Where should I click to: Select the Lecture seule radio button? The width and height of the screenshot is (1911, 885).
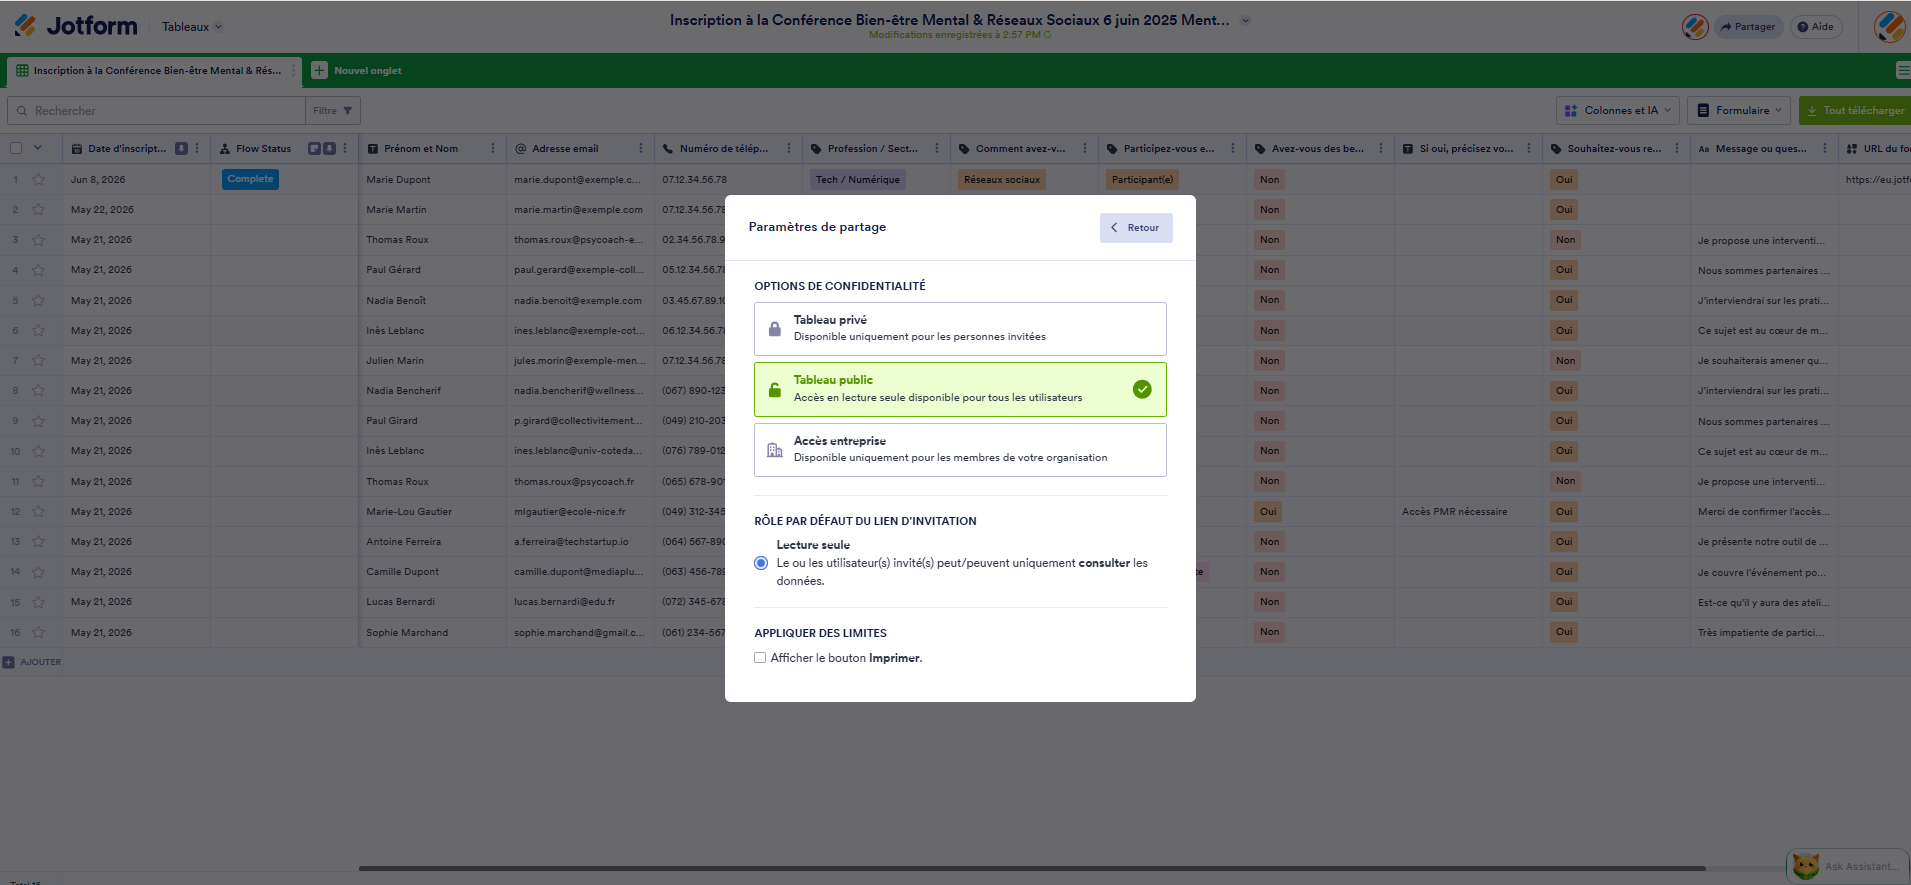pyautogui.click(x=761, y=563)
